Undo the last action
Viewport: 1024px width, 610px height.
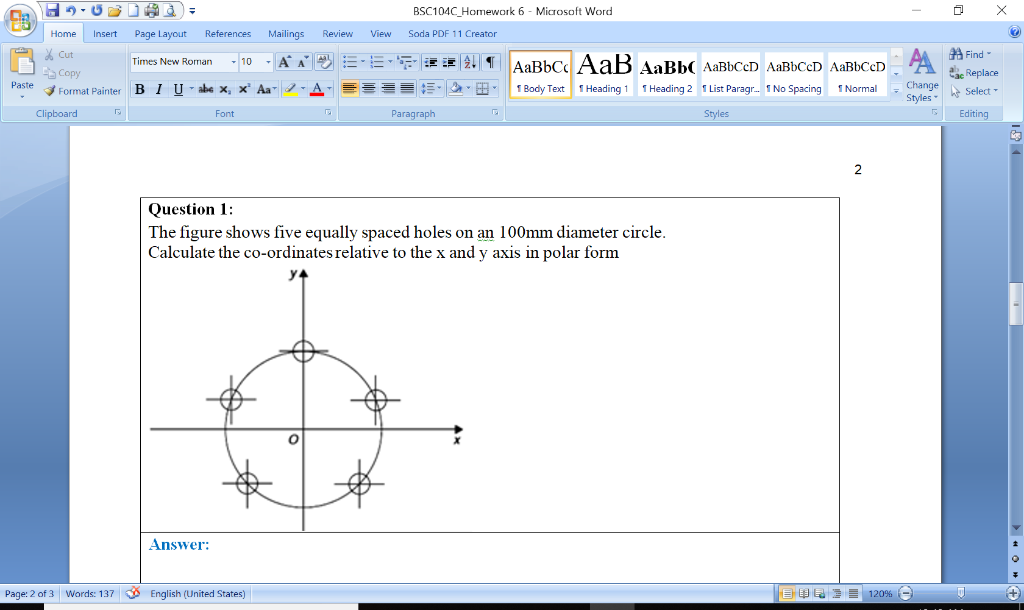coord(71,10)
